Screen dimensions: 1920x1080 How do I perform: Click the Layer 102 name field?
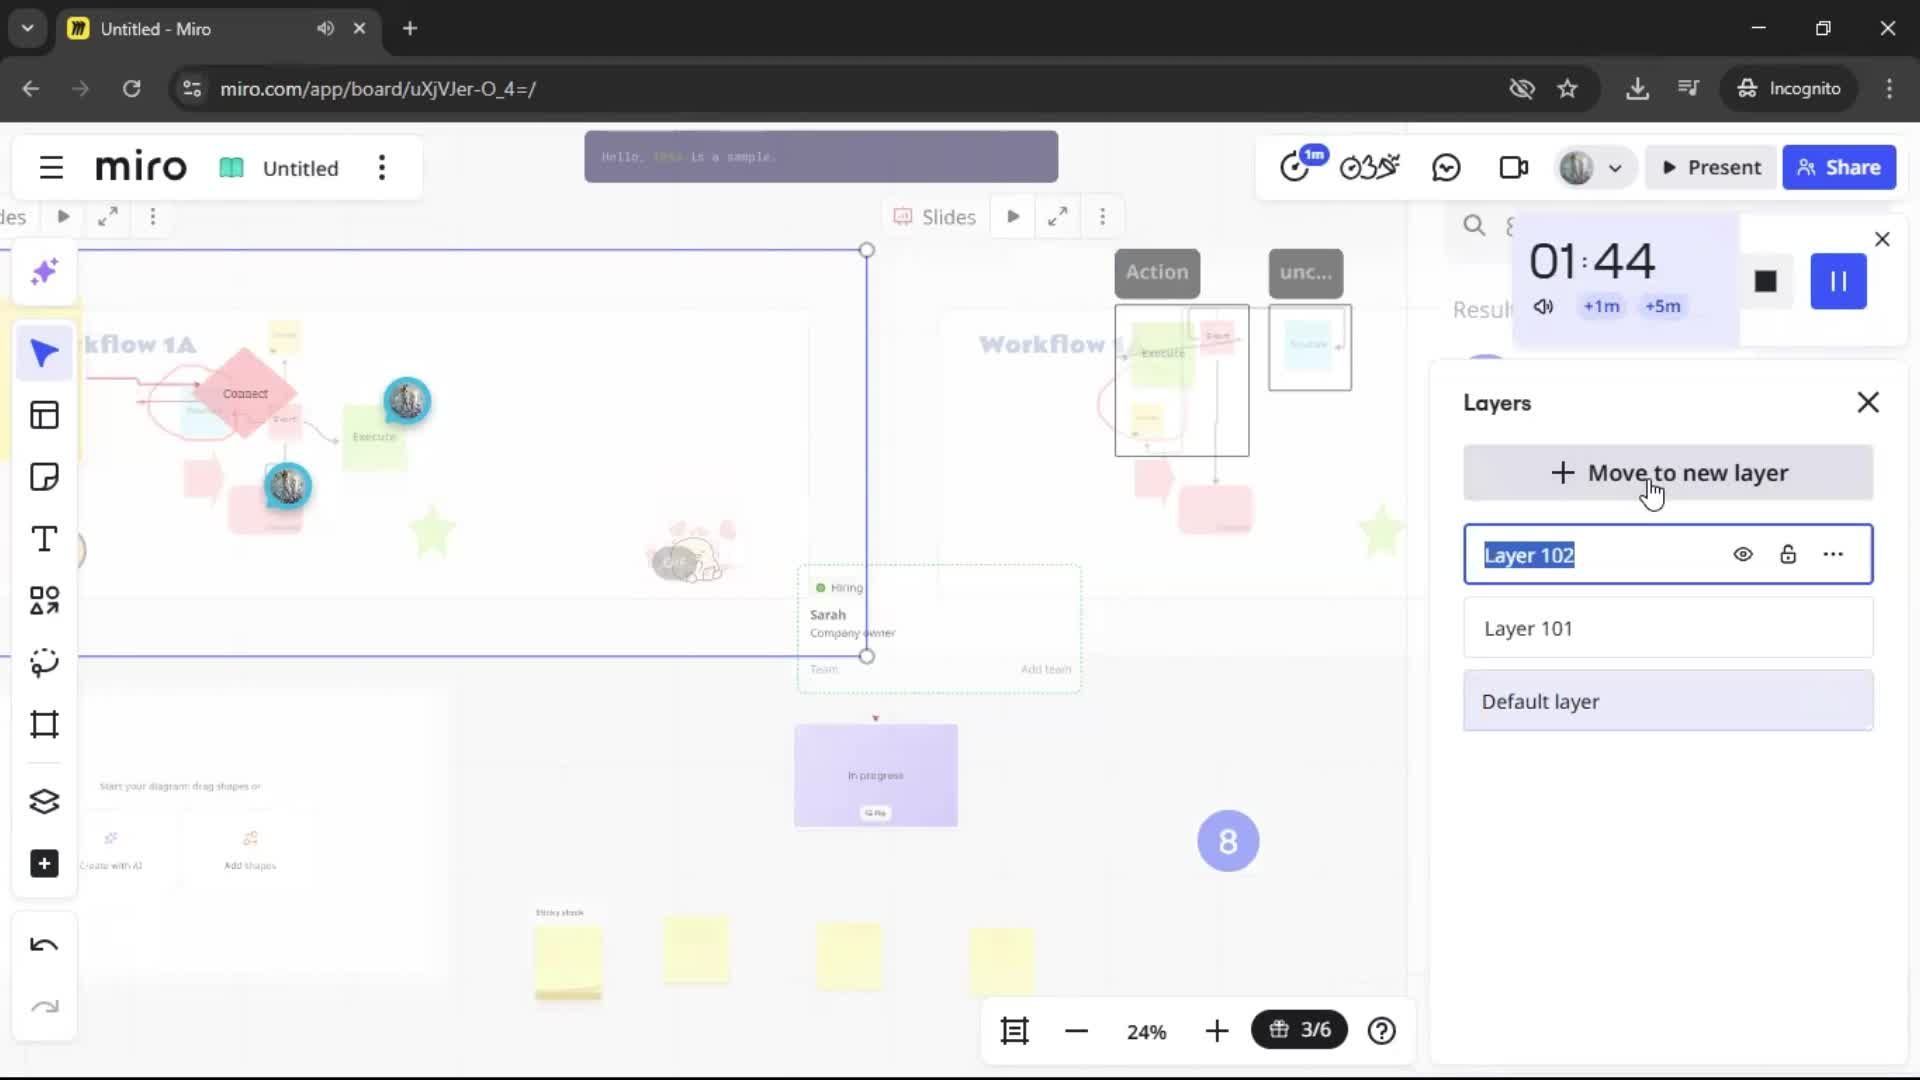pyautogui.click(x=1529, y=555)
